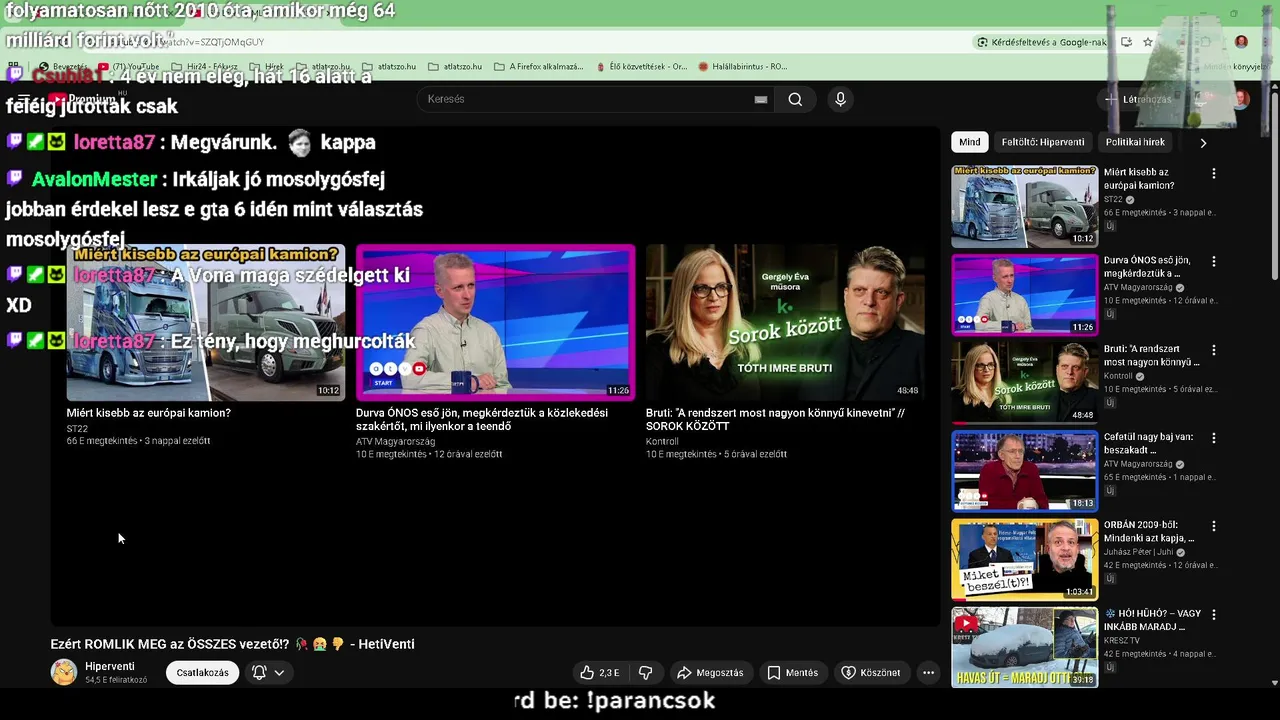The width and height of the screenshot is (1280, 720).
Task: Open the on-screen keyboard icon in the search box
Action: pyautogui.click(x=761, y=99)
